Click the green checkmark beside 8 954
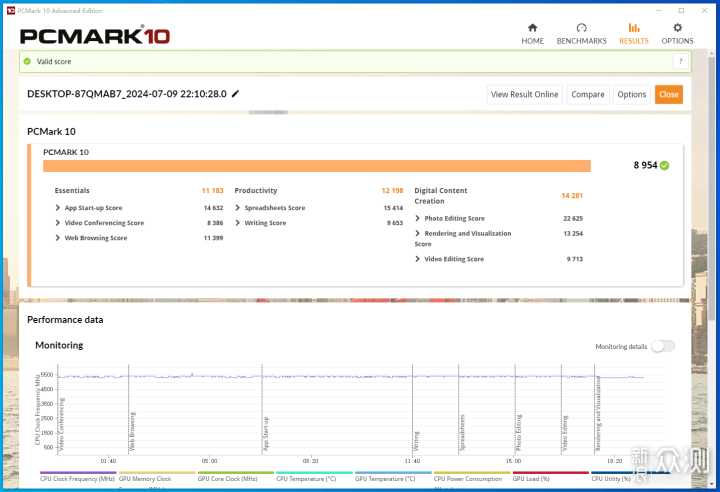The height and width of the screenshot is (492, 720). (664, 165)
